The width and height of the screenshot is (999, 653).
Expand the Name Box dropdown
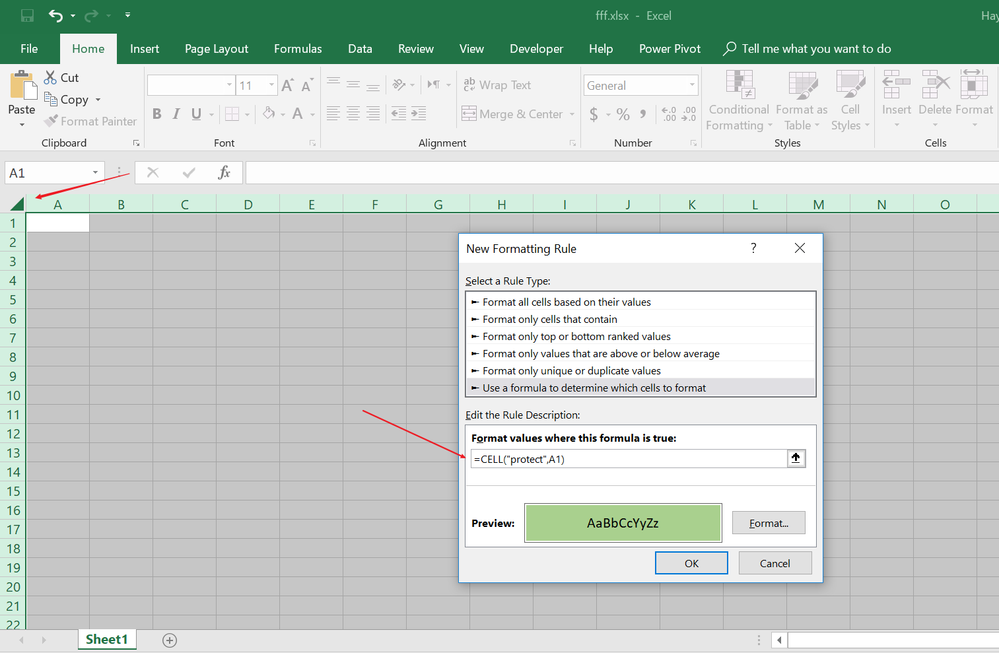[95, 173]
